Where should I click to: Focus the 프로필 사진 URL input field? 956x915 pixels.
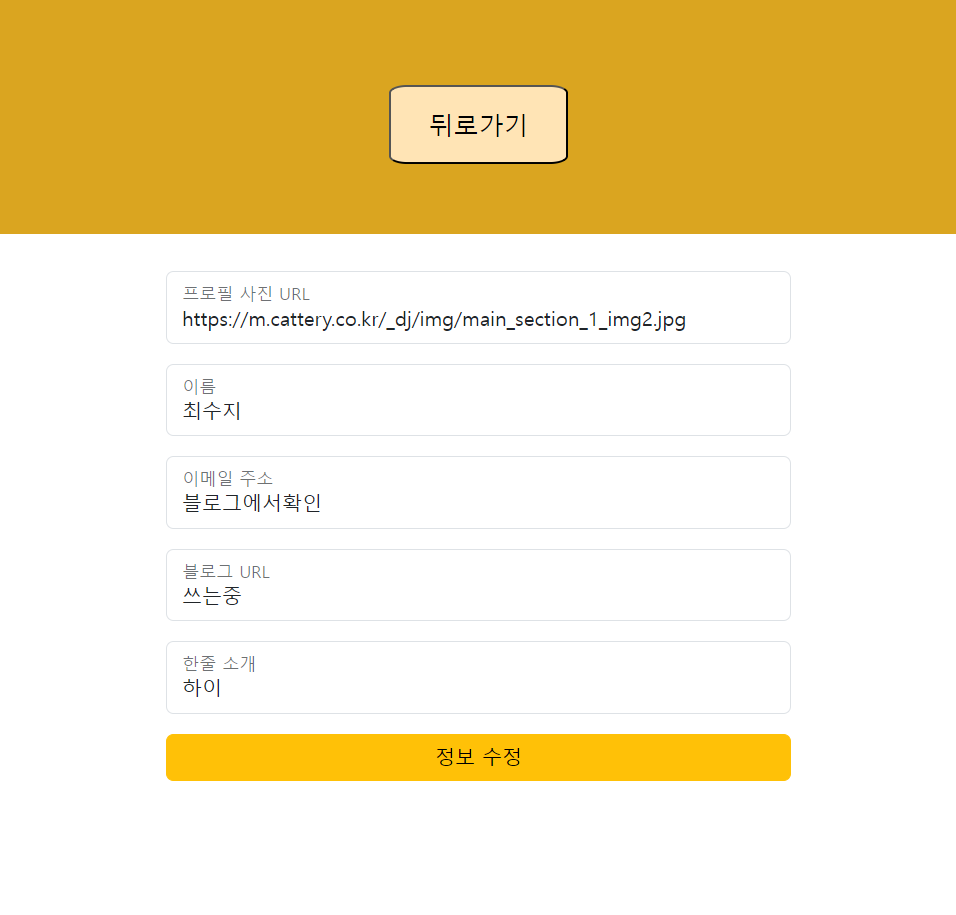click(479, 307)
